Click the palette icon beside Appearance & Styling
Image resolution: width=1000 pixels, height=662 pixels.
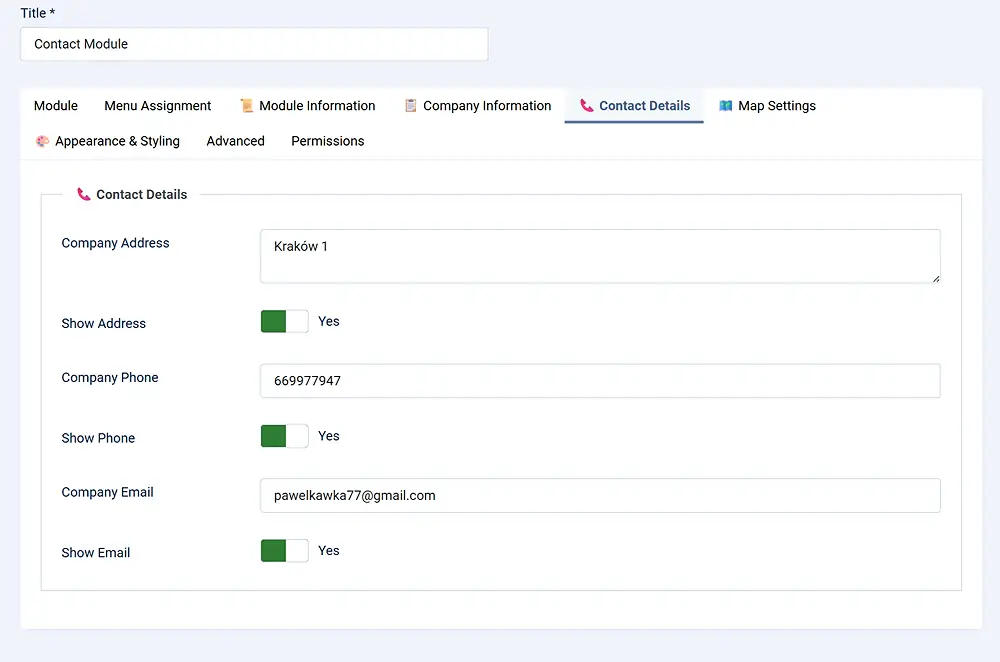coord(42,141)
